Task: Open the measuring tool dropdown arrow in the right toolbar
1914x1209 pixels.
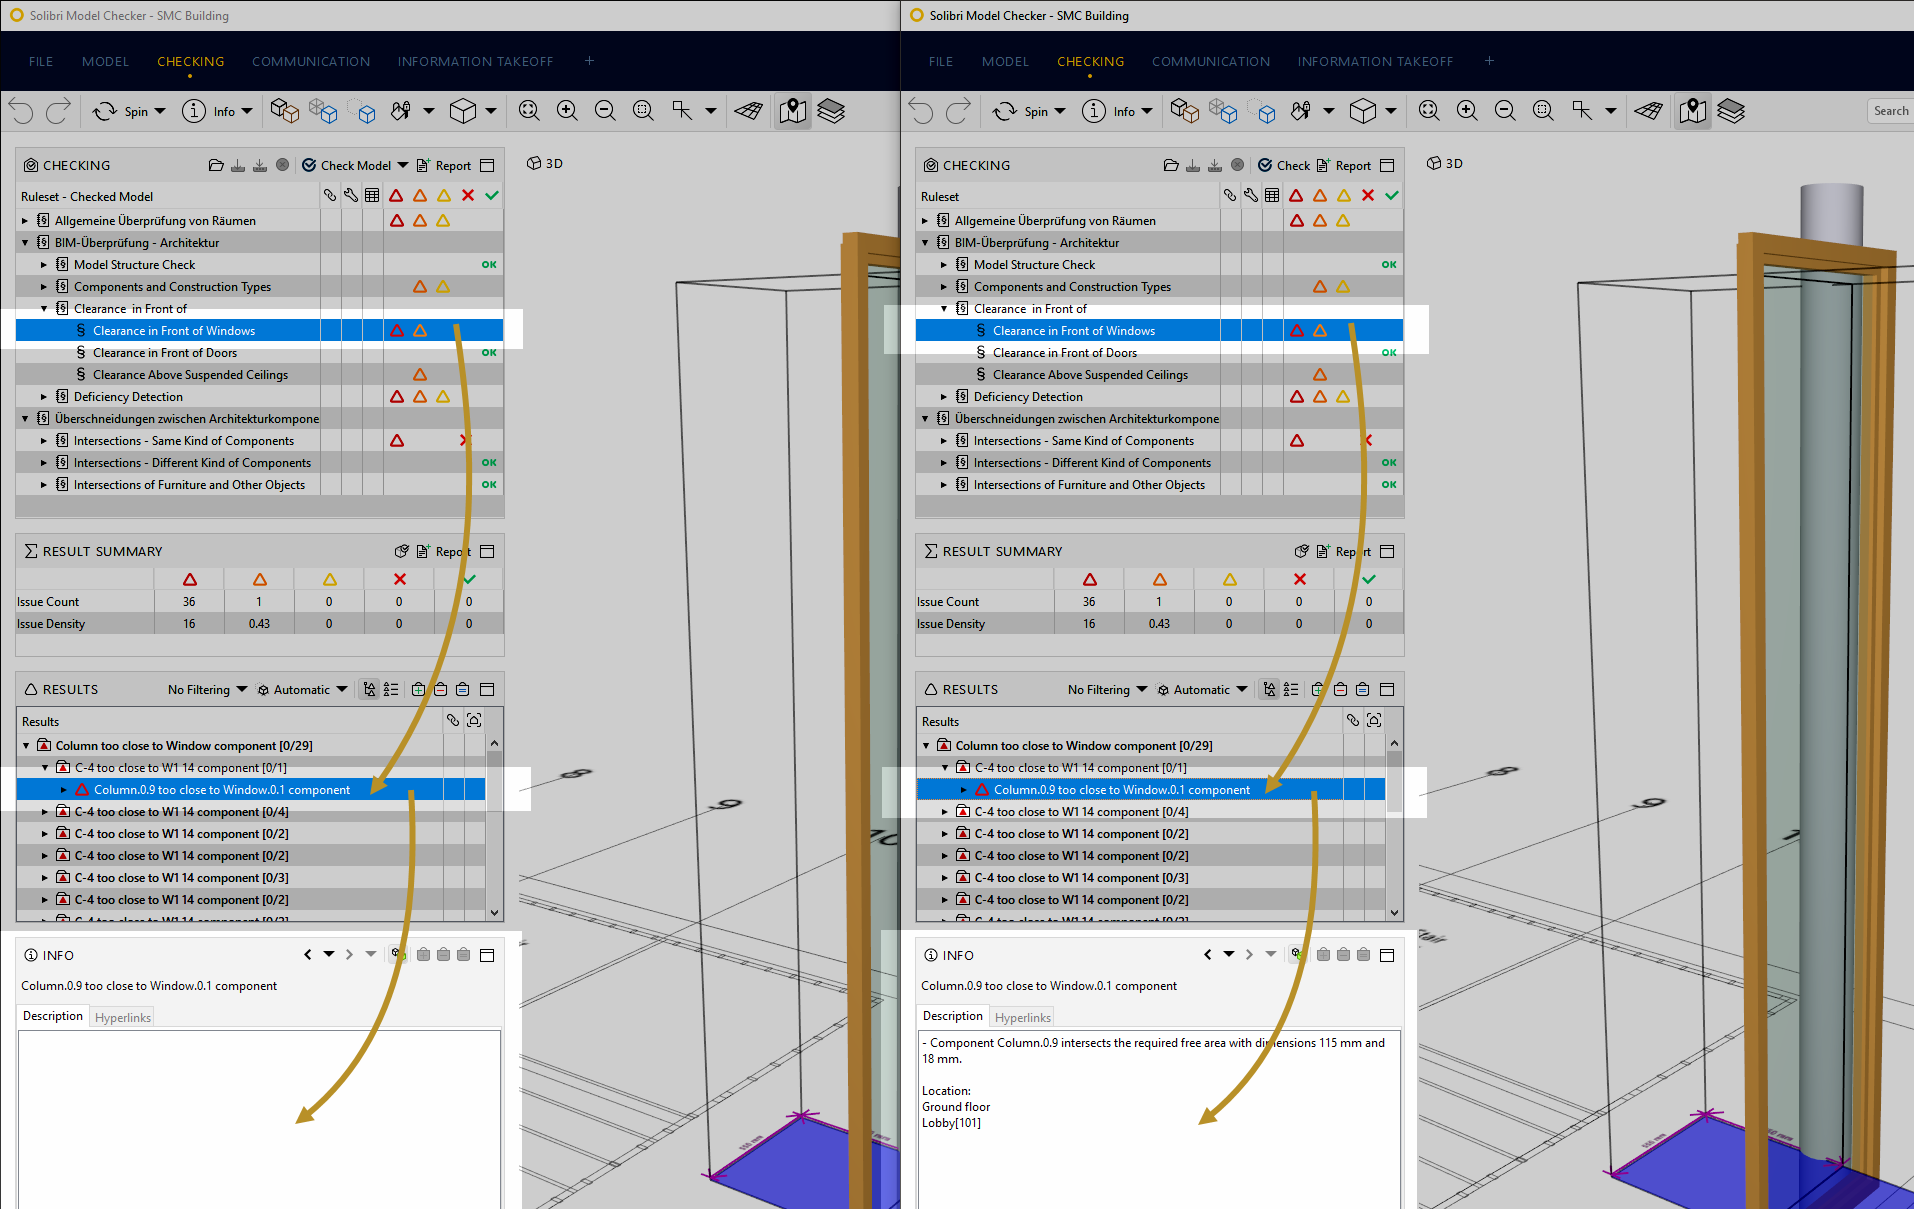Action: click(1611, 111)
